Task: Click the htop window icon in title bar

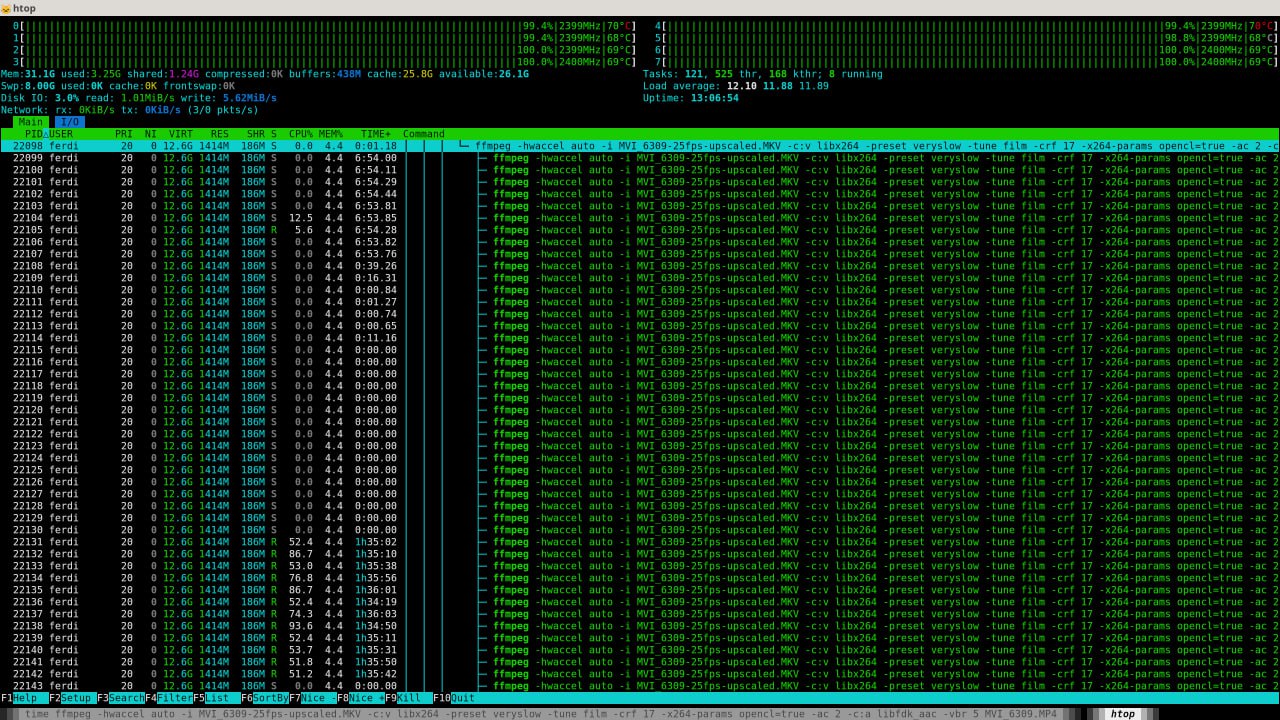Action: pos(5,8)
